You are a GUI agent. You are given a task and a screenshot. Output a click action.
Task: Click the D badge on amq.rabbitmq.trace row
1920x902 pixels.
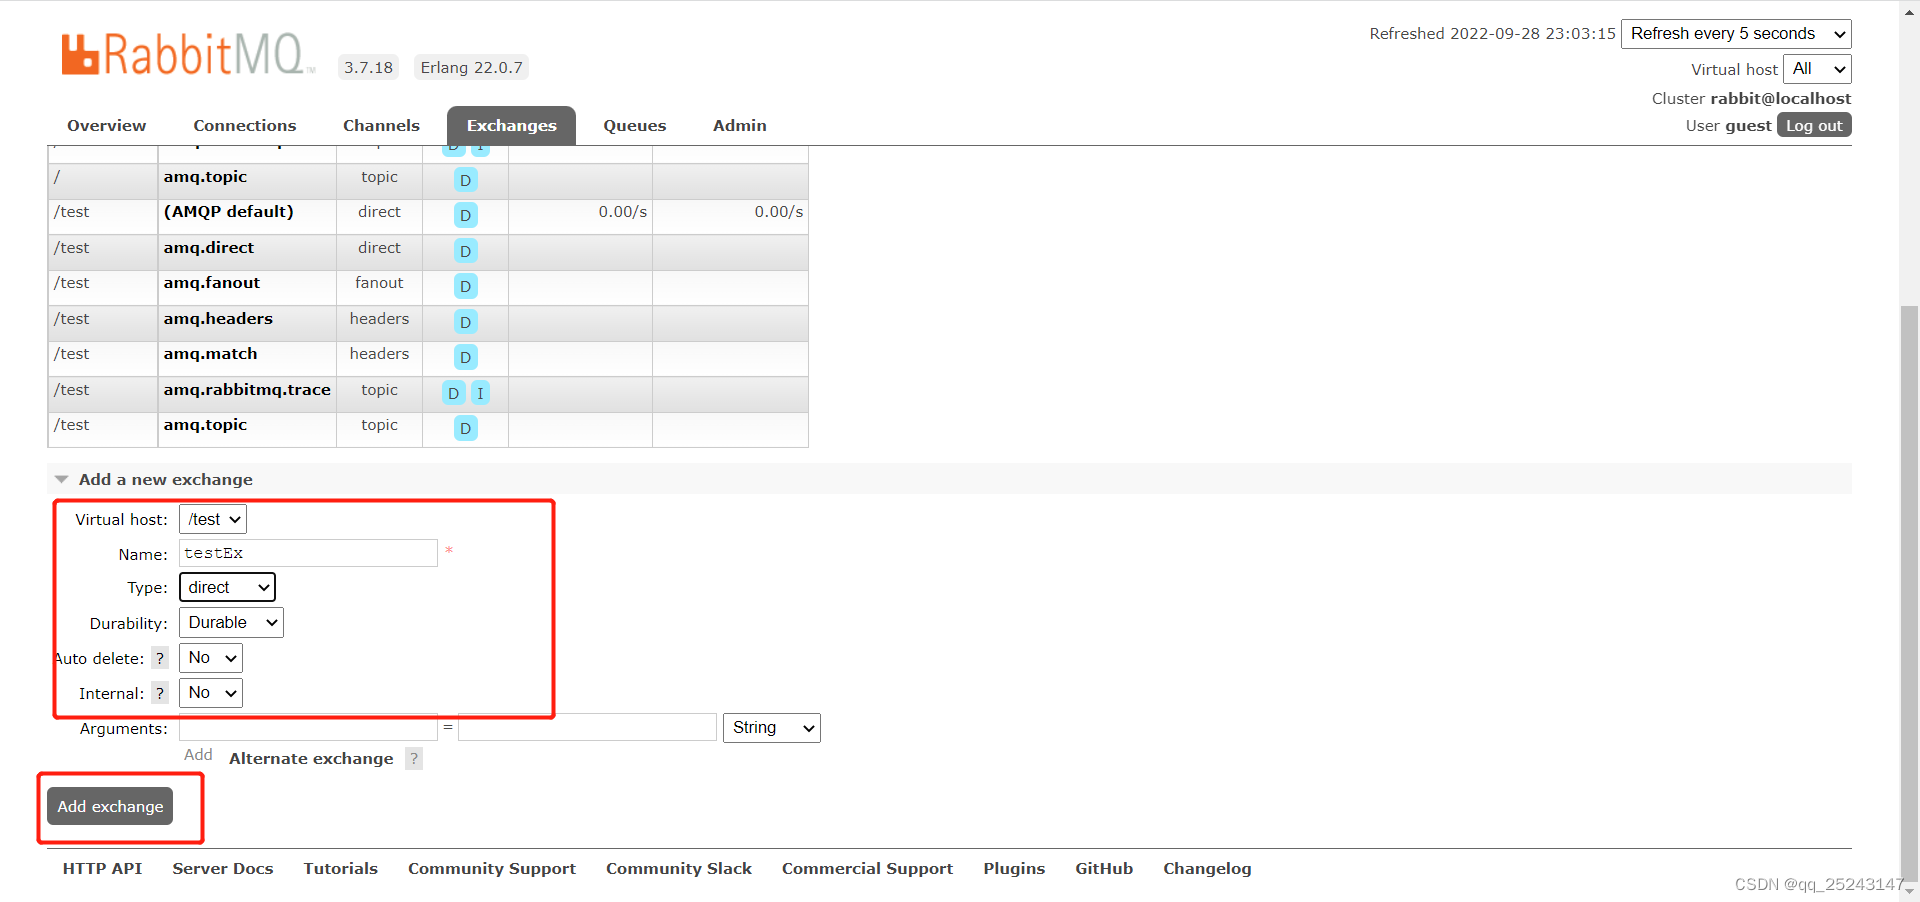454,393
